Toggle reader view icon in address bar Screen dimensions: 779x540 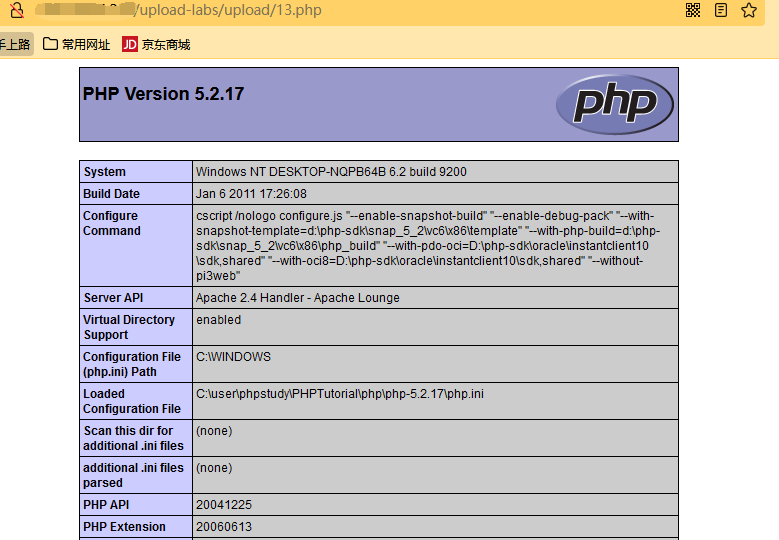[x=721, y=11]
